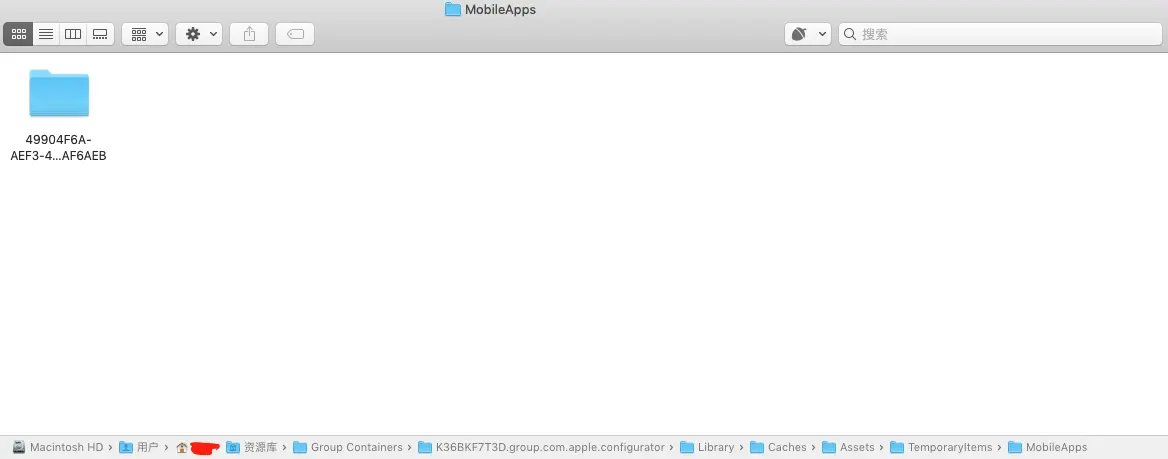Click the Edit Tags button
Screen dimensions: 1168x459
click(x=295, y=34)
